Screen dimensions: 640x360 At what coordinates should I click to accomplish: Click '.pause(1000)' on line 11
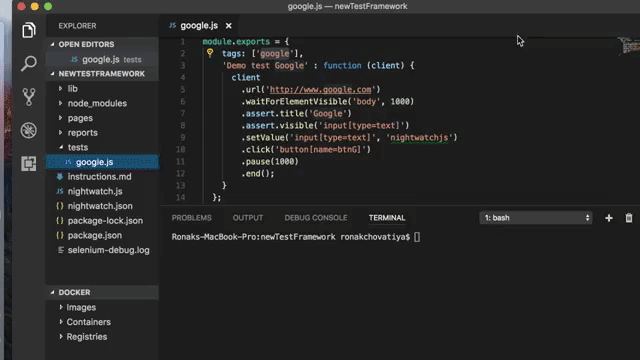click(x=270, y=161)
